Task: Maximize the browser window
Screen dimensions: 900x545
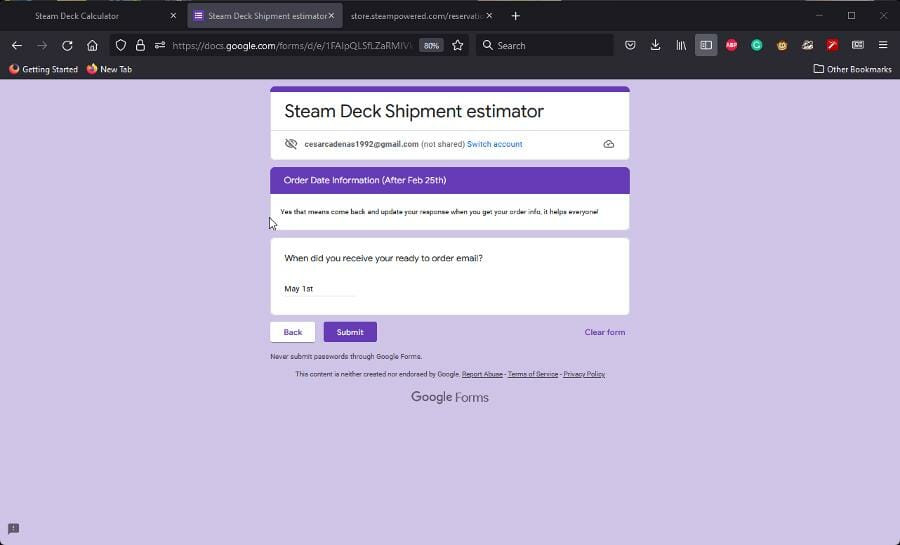Action: pyautogui.click(x=851, y=16)
